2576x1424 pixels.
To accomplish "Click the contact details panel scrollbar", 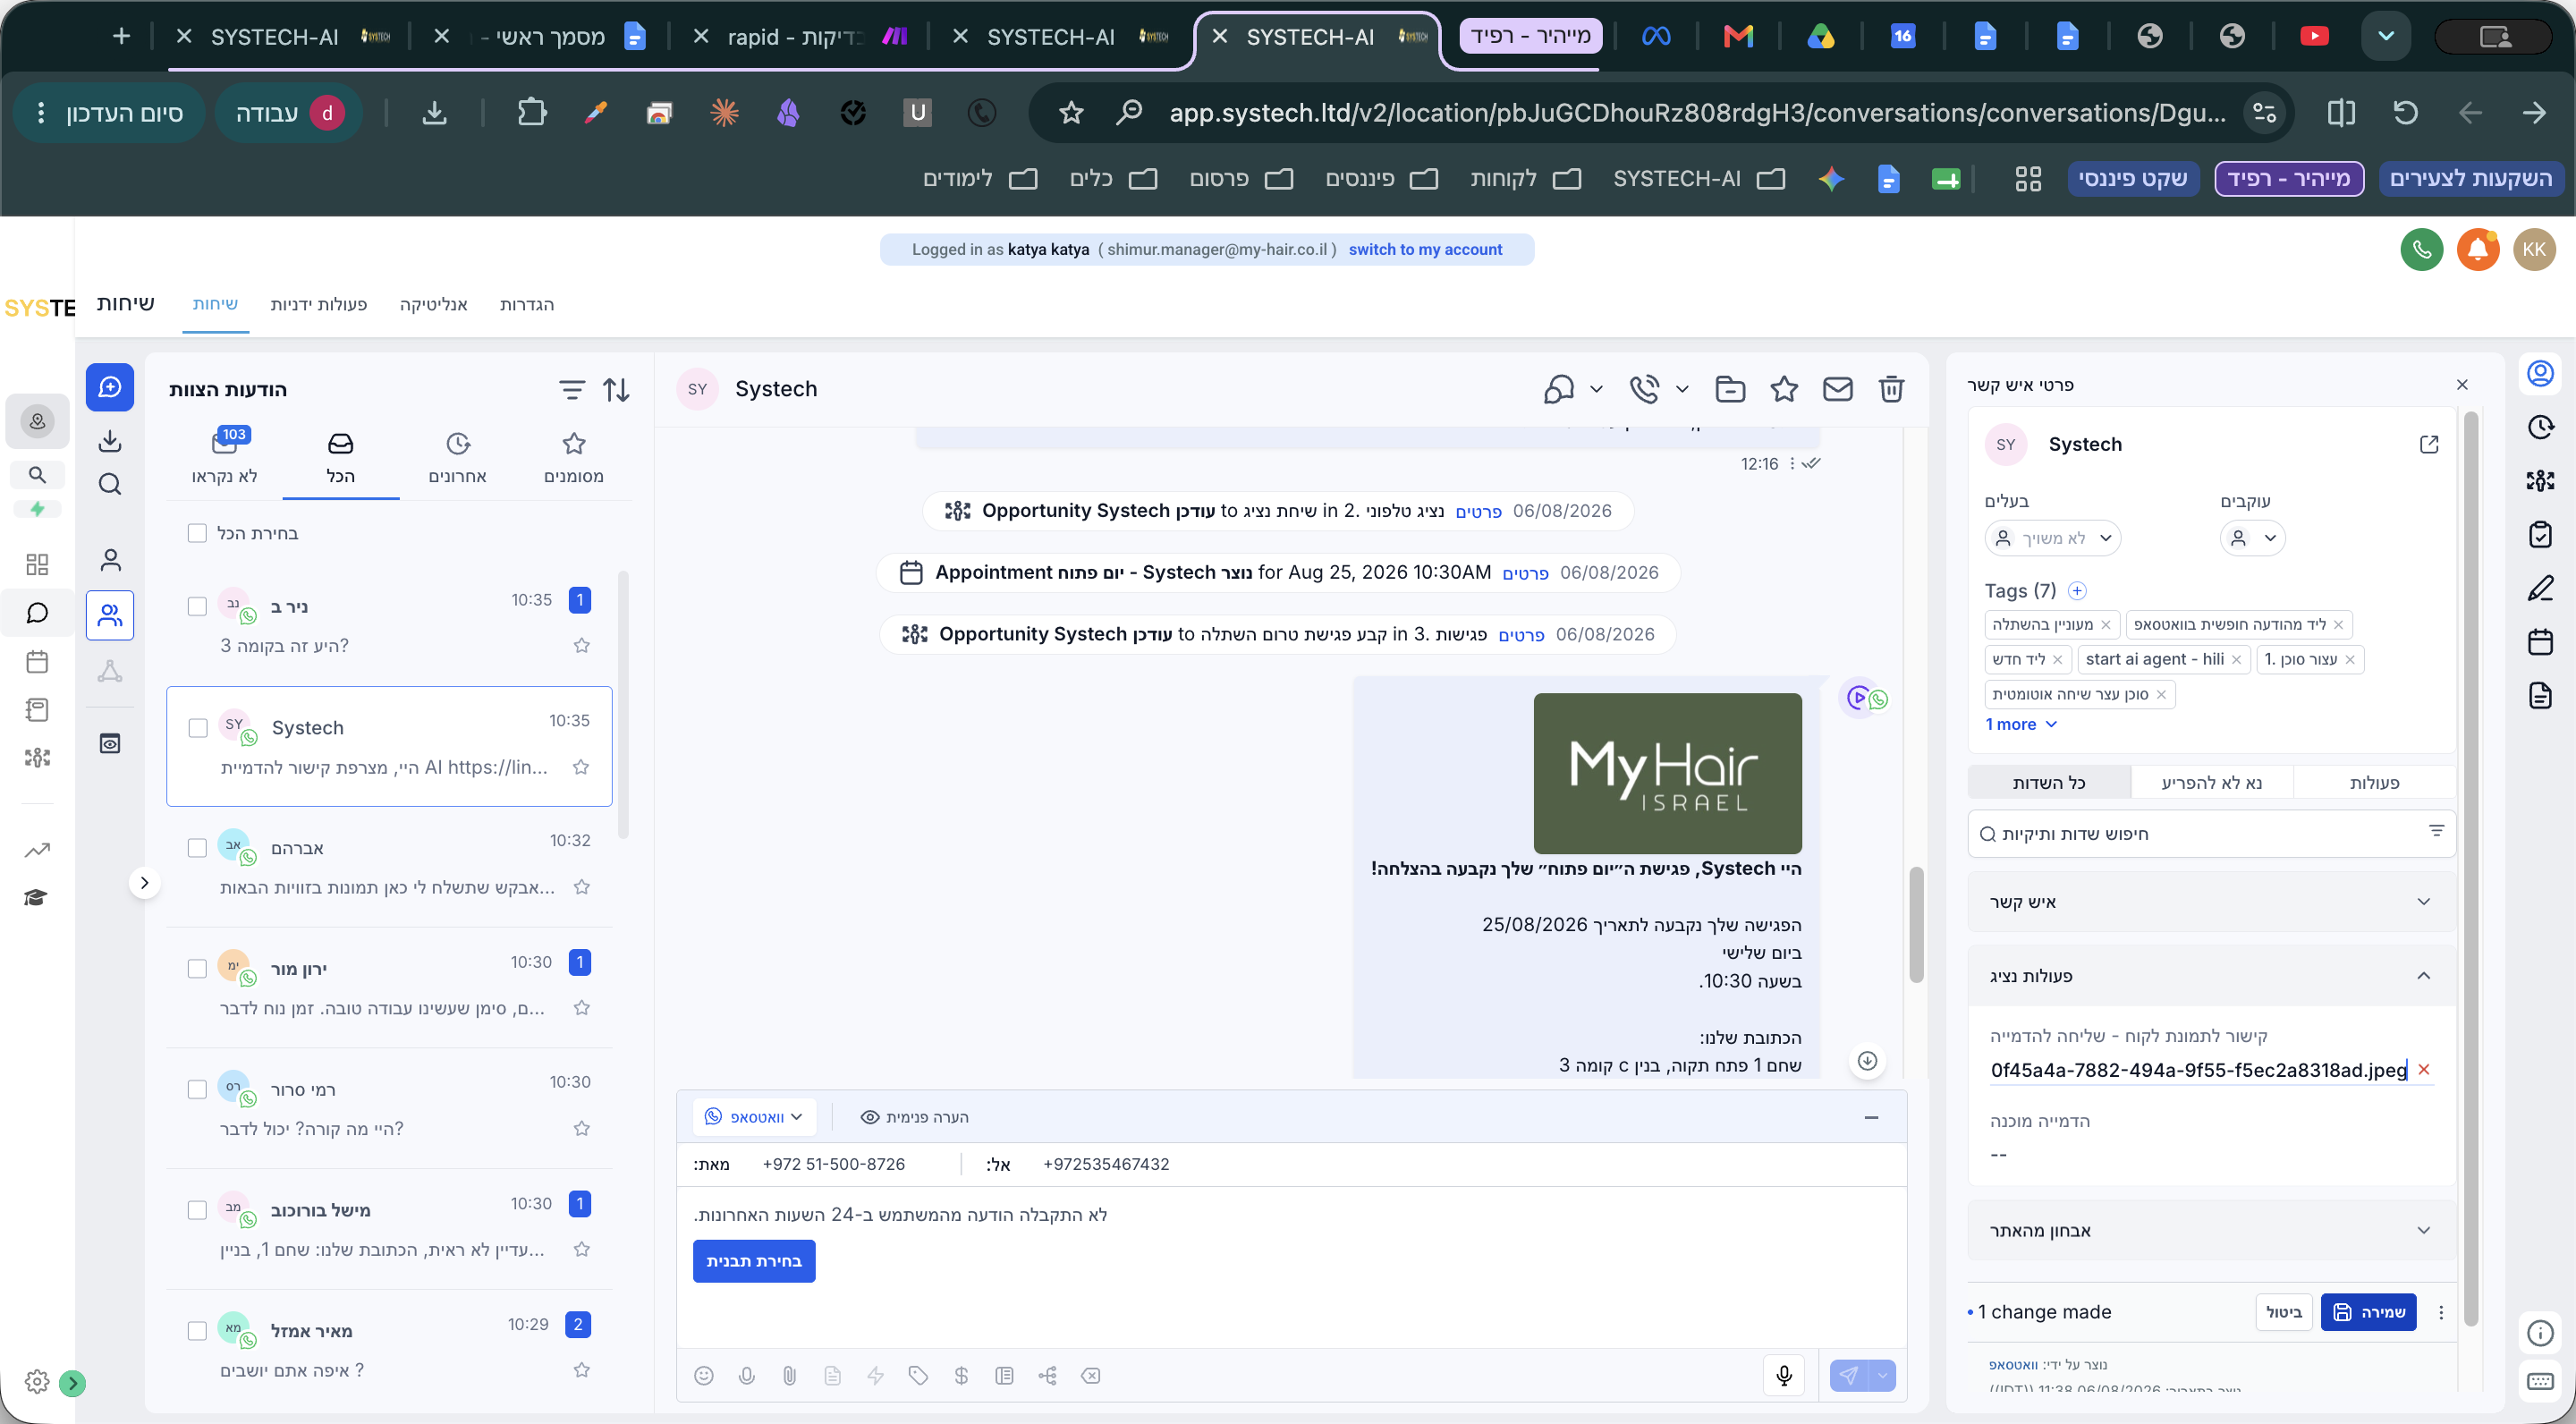I will click(x=2471, y=868).
